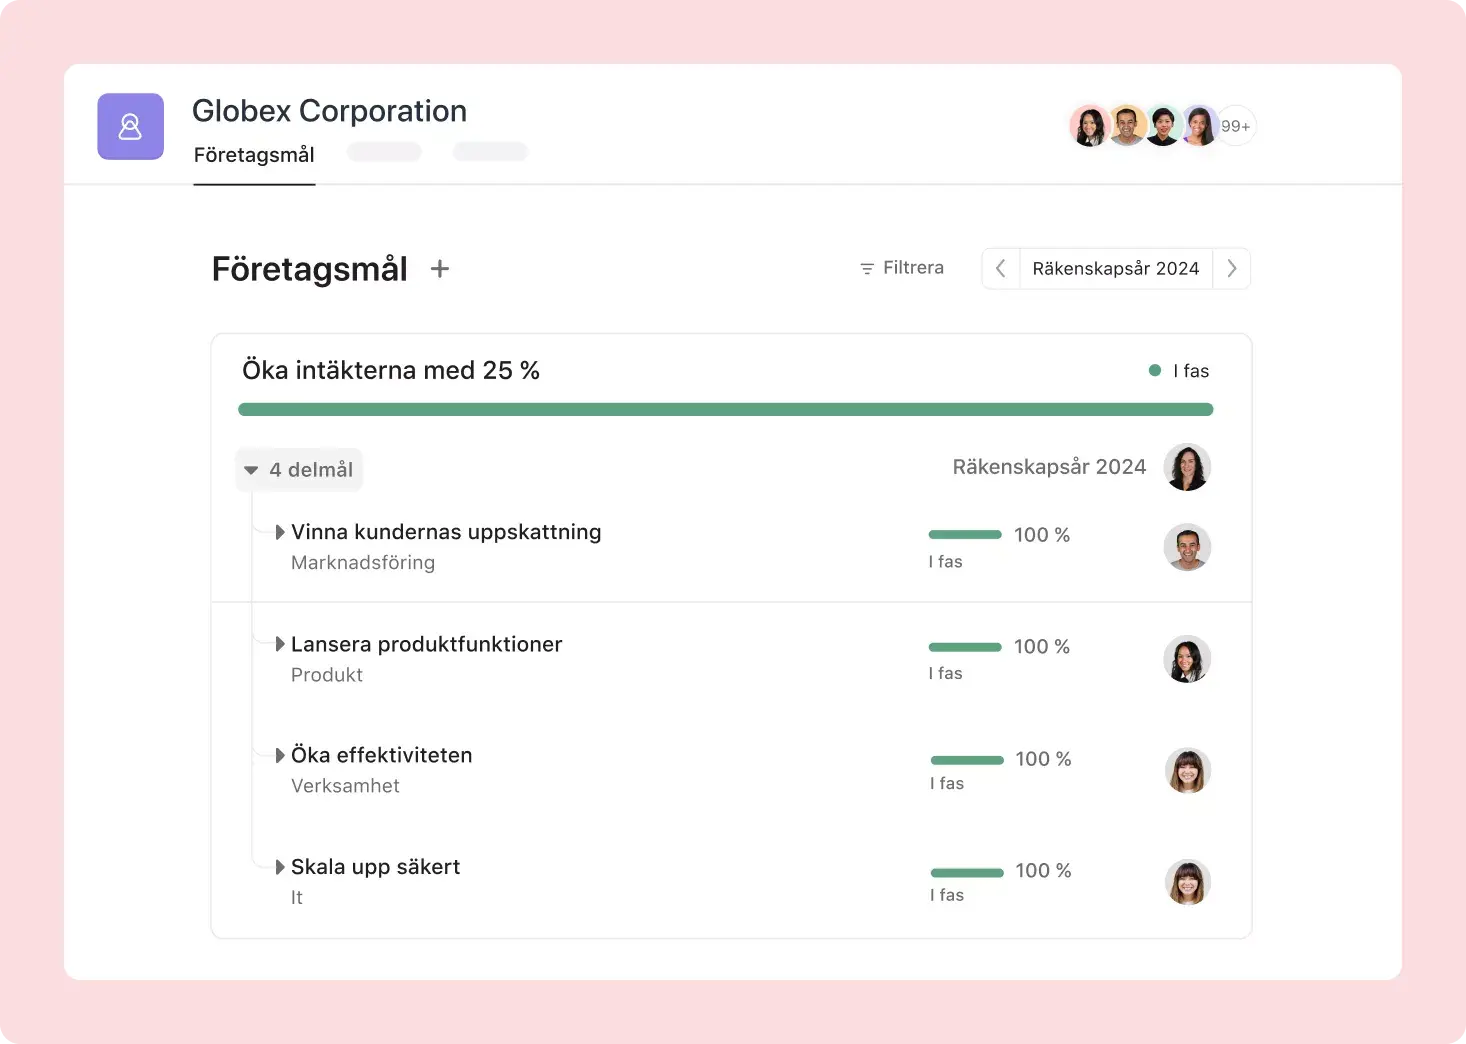
Task: Click the I fas status of main goal
Action: [x=1179, y=371]
